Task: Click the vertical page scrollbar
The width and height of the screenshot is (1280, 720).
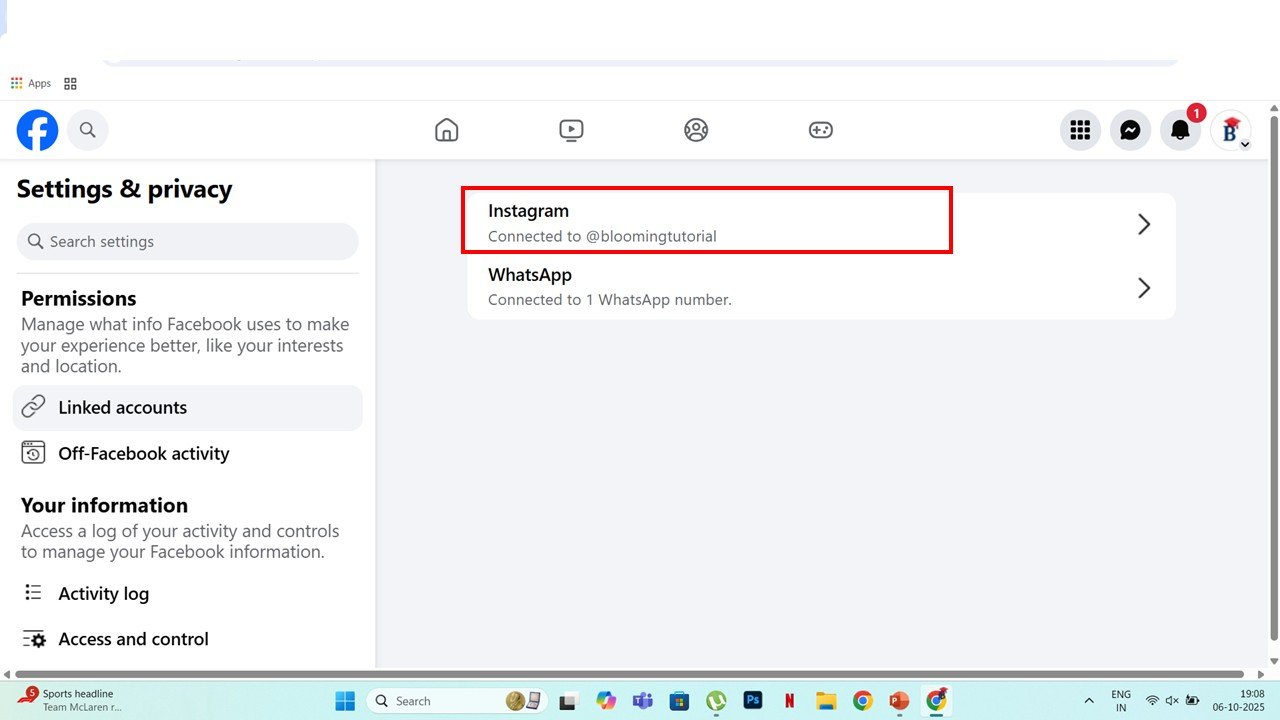Action: coord(1273,380)
